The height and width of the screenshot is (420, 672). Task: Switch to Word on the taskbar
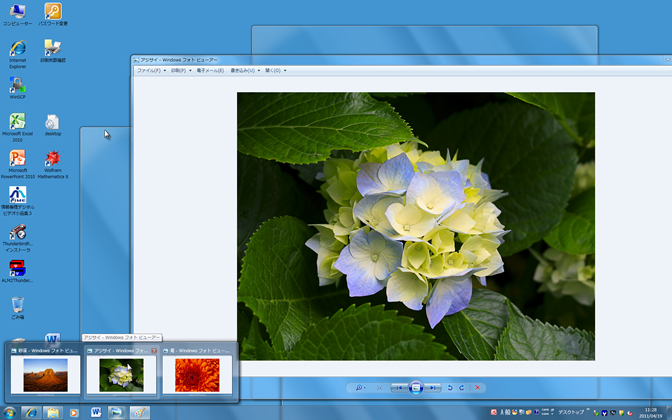(x=96, y=413)
